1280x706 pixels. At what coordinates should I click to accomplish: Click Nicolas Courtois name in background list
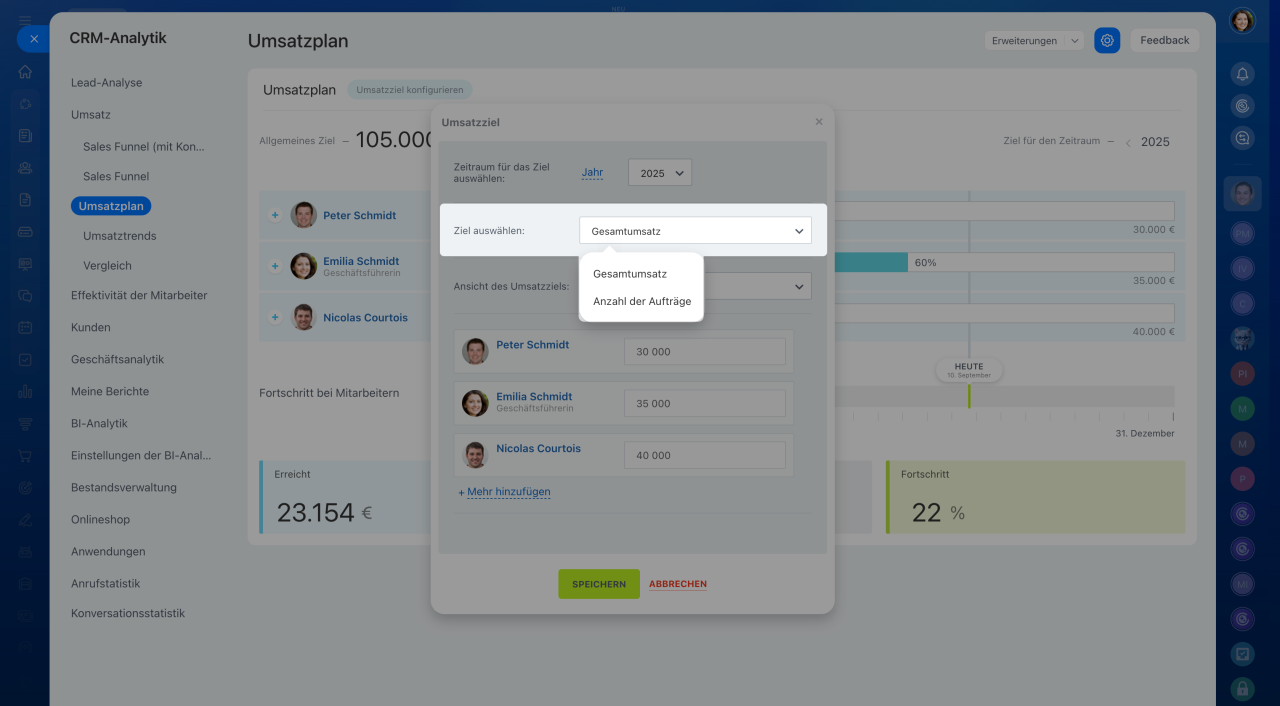tap(365, 318)
